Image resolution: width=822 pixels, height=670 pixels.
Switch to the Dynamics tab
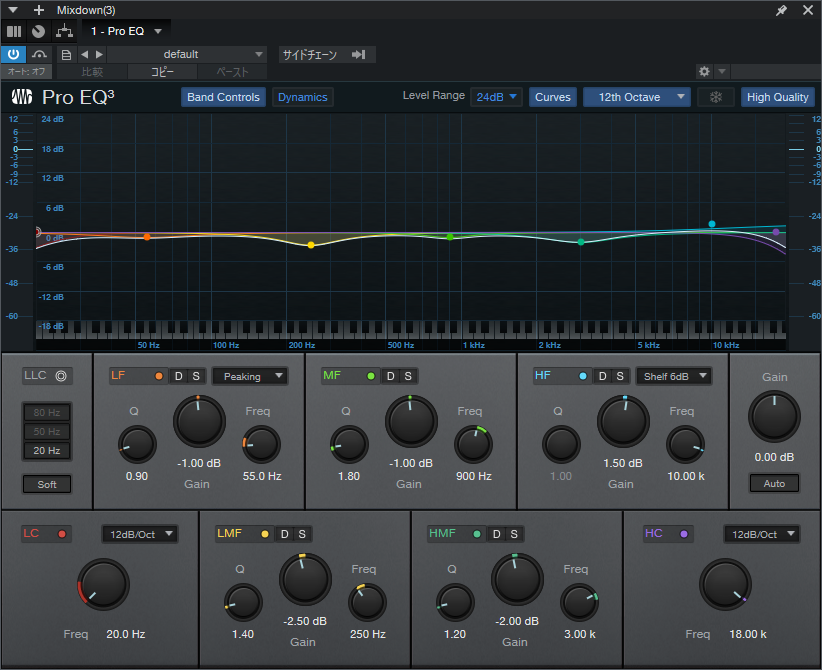click(302, 97)
